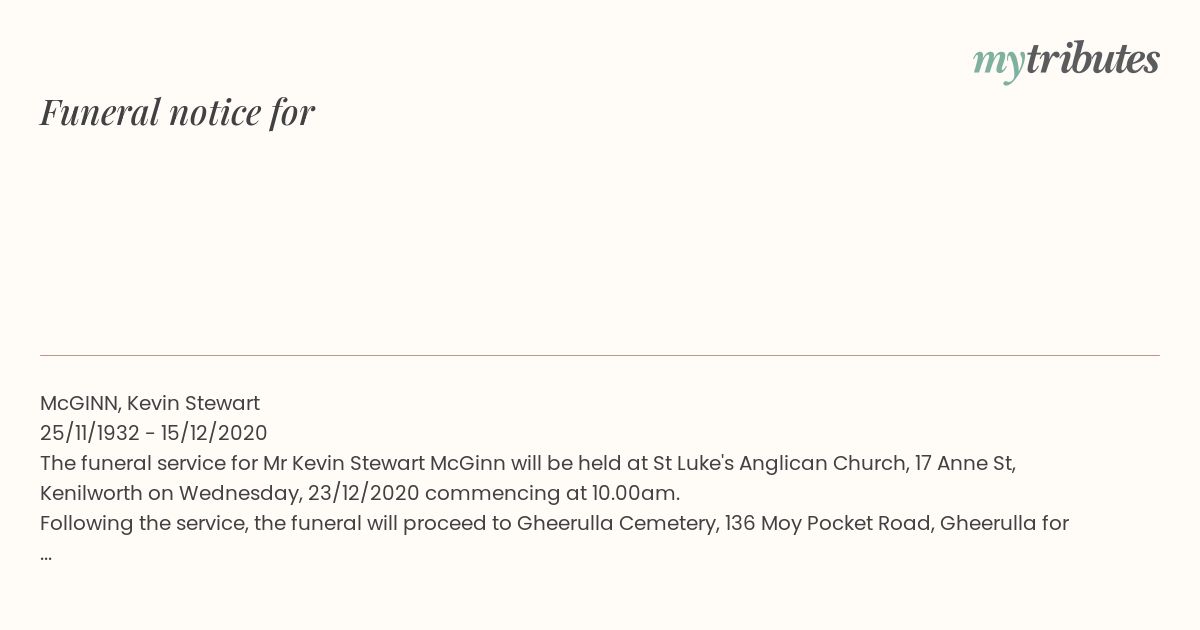
Task: Click "Mr Kevin Stewart McGinn" in the sentence
Action: point(386,463)
